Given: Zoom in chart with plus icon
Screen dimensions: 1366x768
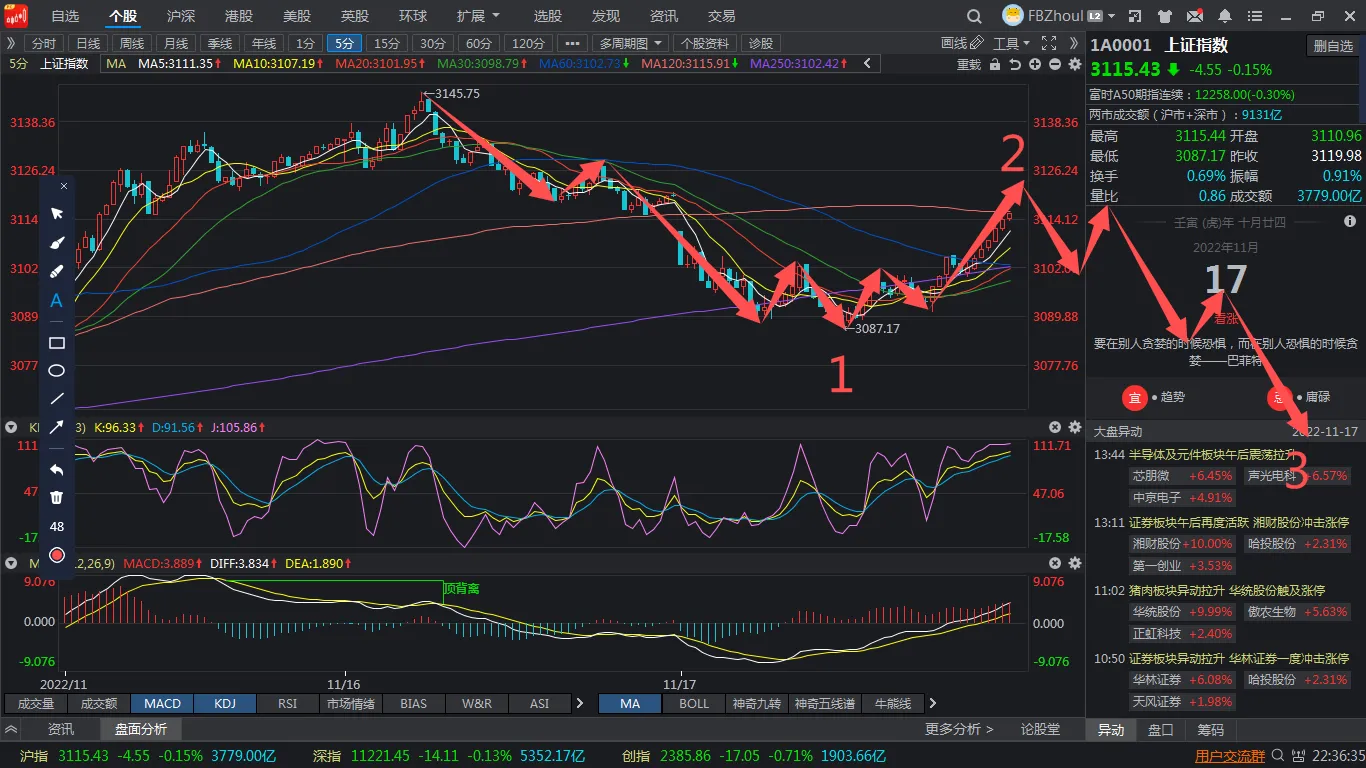Looking at the screenshot, I should [1035, 63].
